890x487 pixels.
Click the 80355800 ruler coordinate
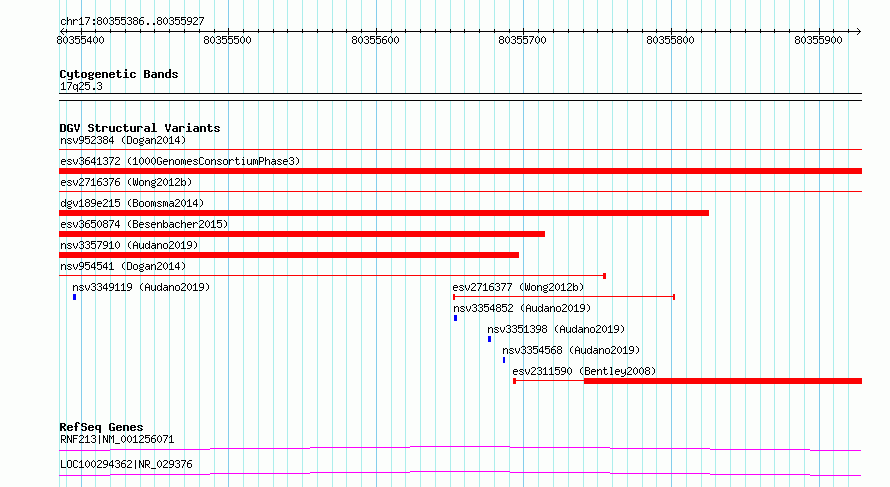coord(670,40)
